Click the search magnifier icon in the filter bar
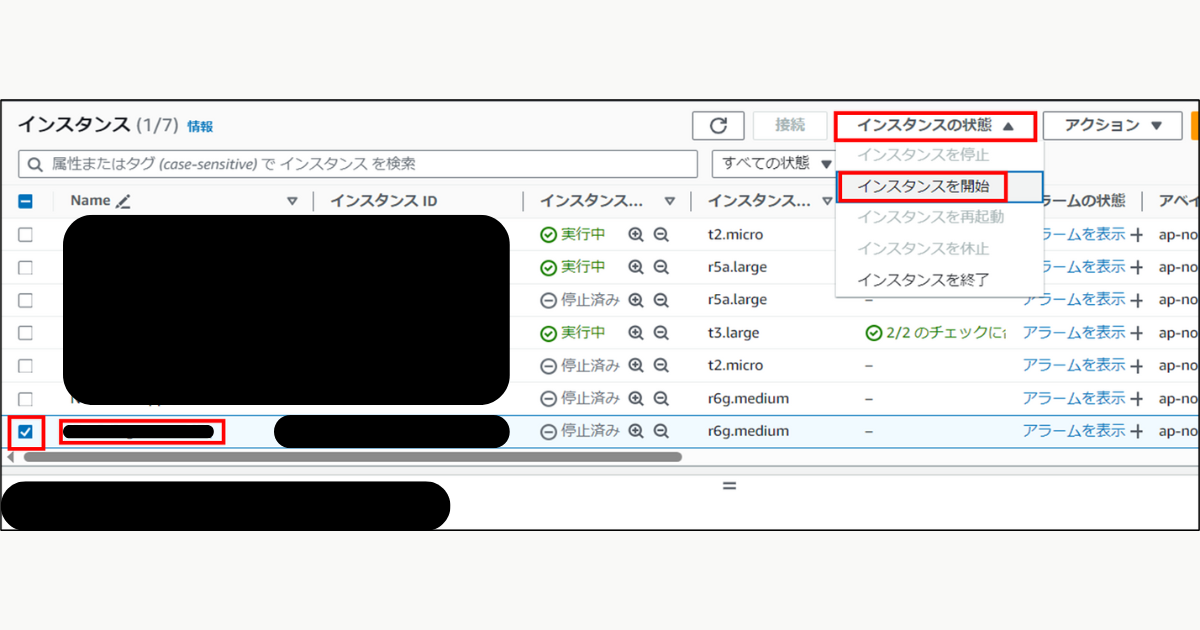Screen dimensions: 1200x630 point(33,164)
